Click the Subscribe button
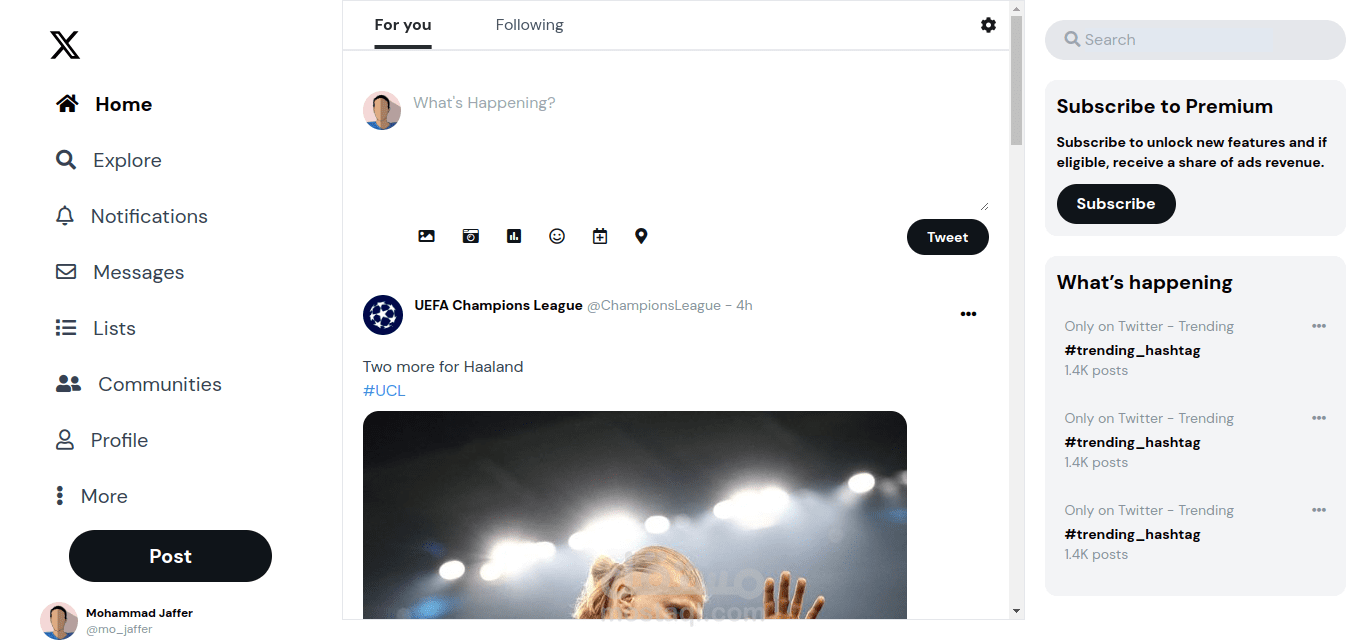 coord(1116,204)
